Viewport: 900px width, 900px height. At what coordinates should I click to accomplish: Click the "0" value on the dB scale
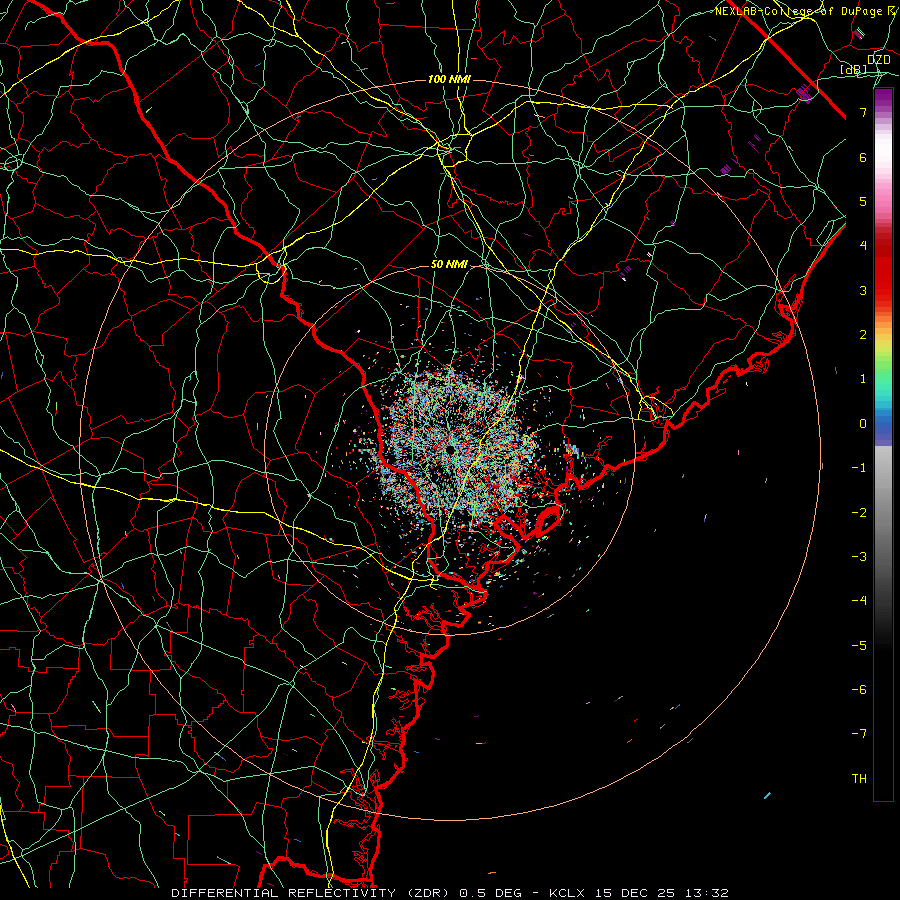point(863,424)
